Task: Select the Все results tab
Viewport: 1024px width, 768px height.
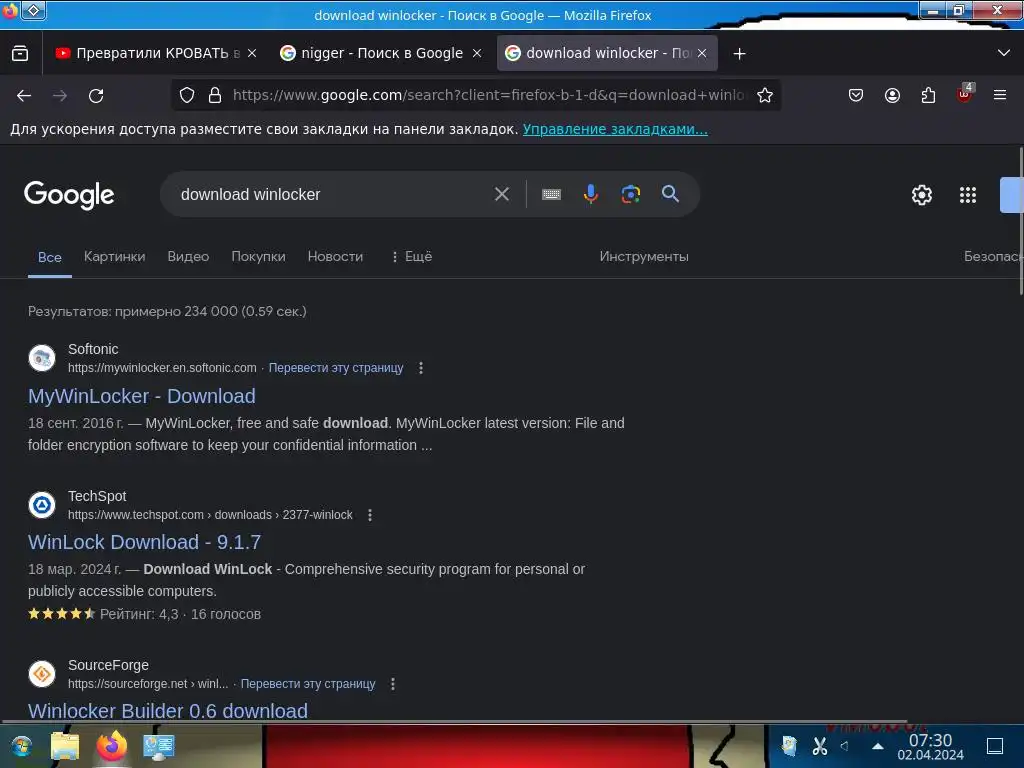Action: click(x=50, y=257)
